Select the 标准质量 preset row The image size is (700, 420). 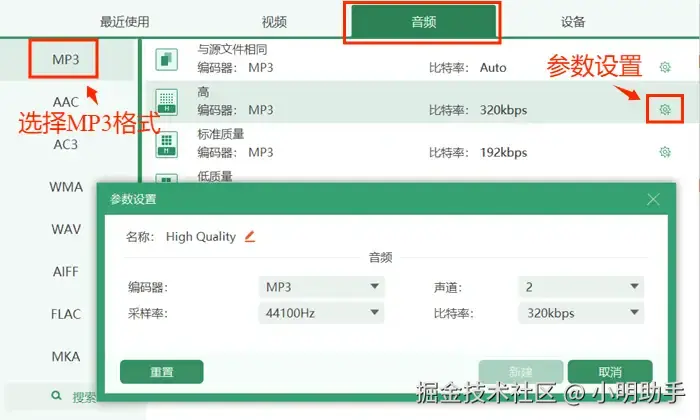pyautogui.click(x=422, y=144)
